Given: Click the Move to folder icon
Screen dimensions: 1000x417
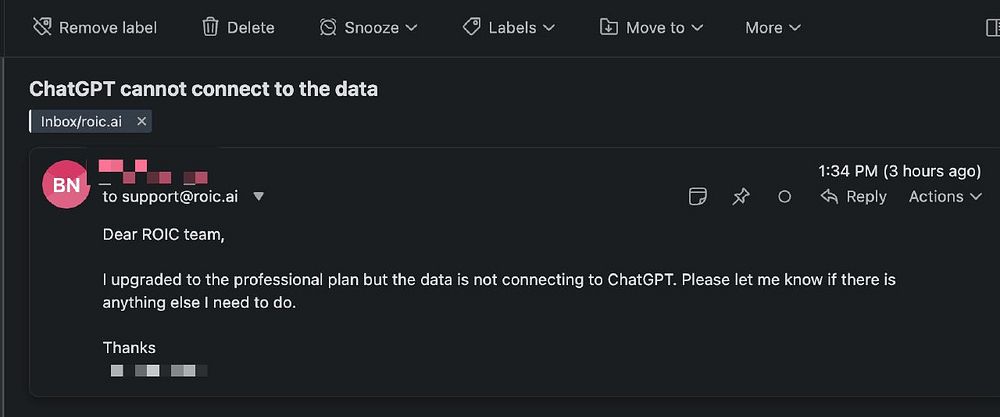Looking at the screenshot, I should coord(609,27).
